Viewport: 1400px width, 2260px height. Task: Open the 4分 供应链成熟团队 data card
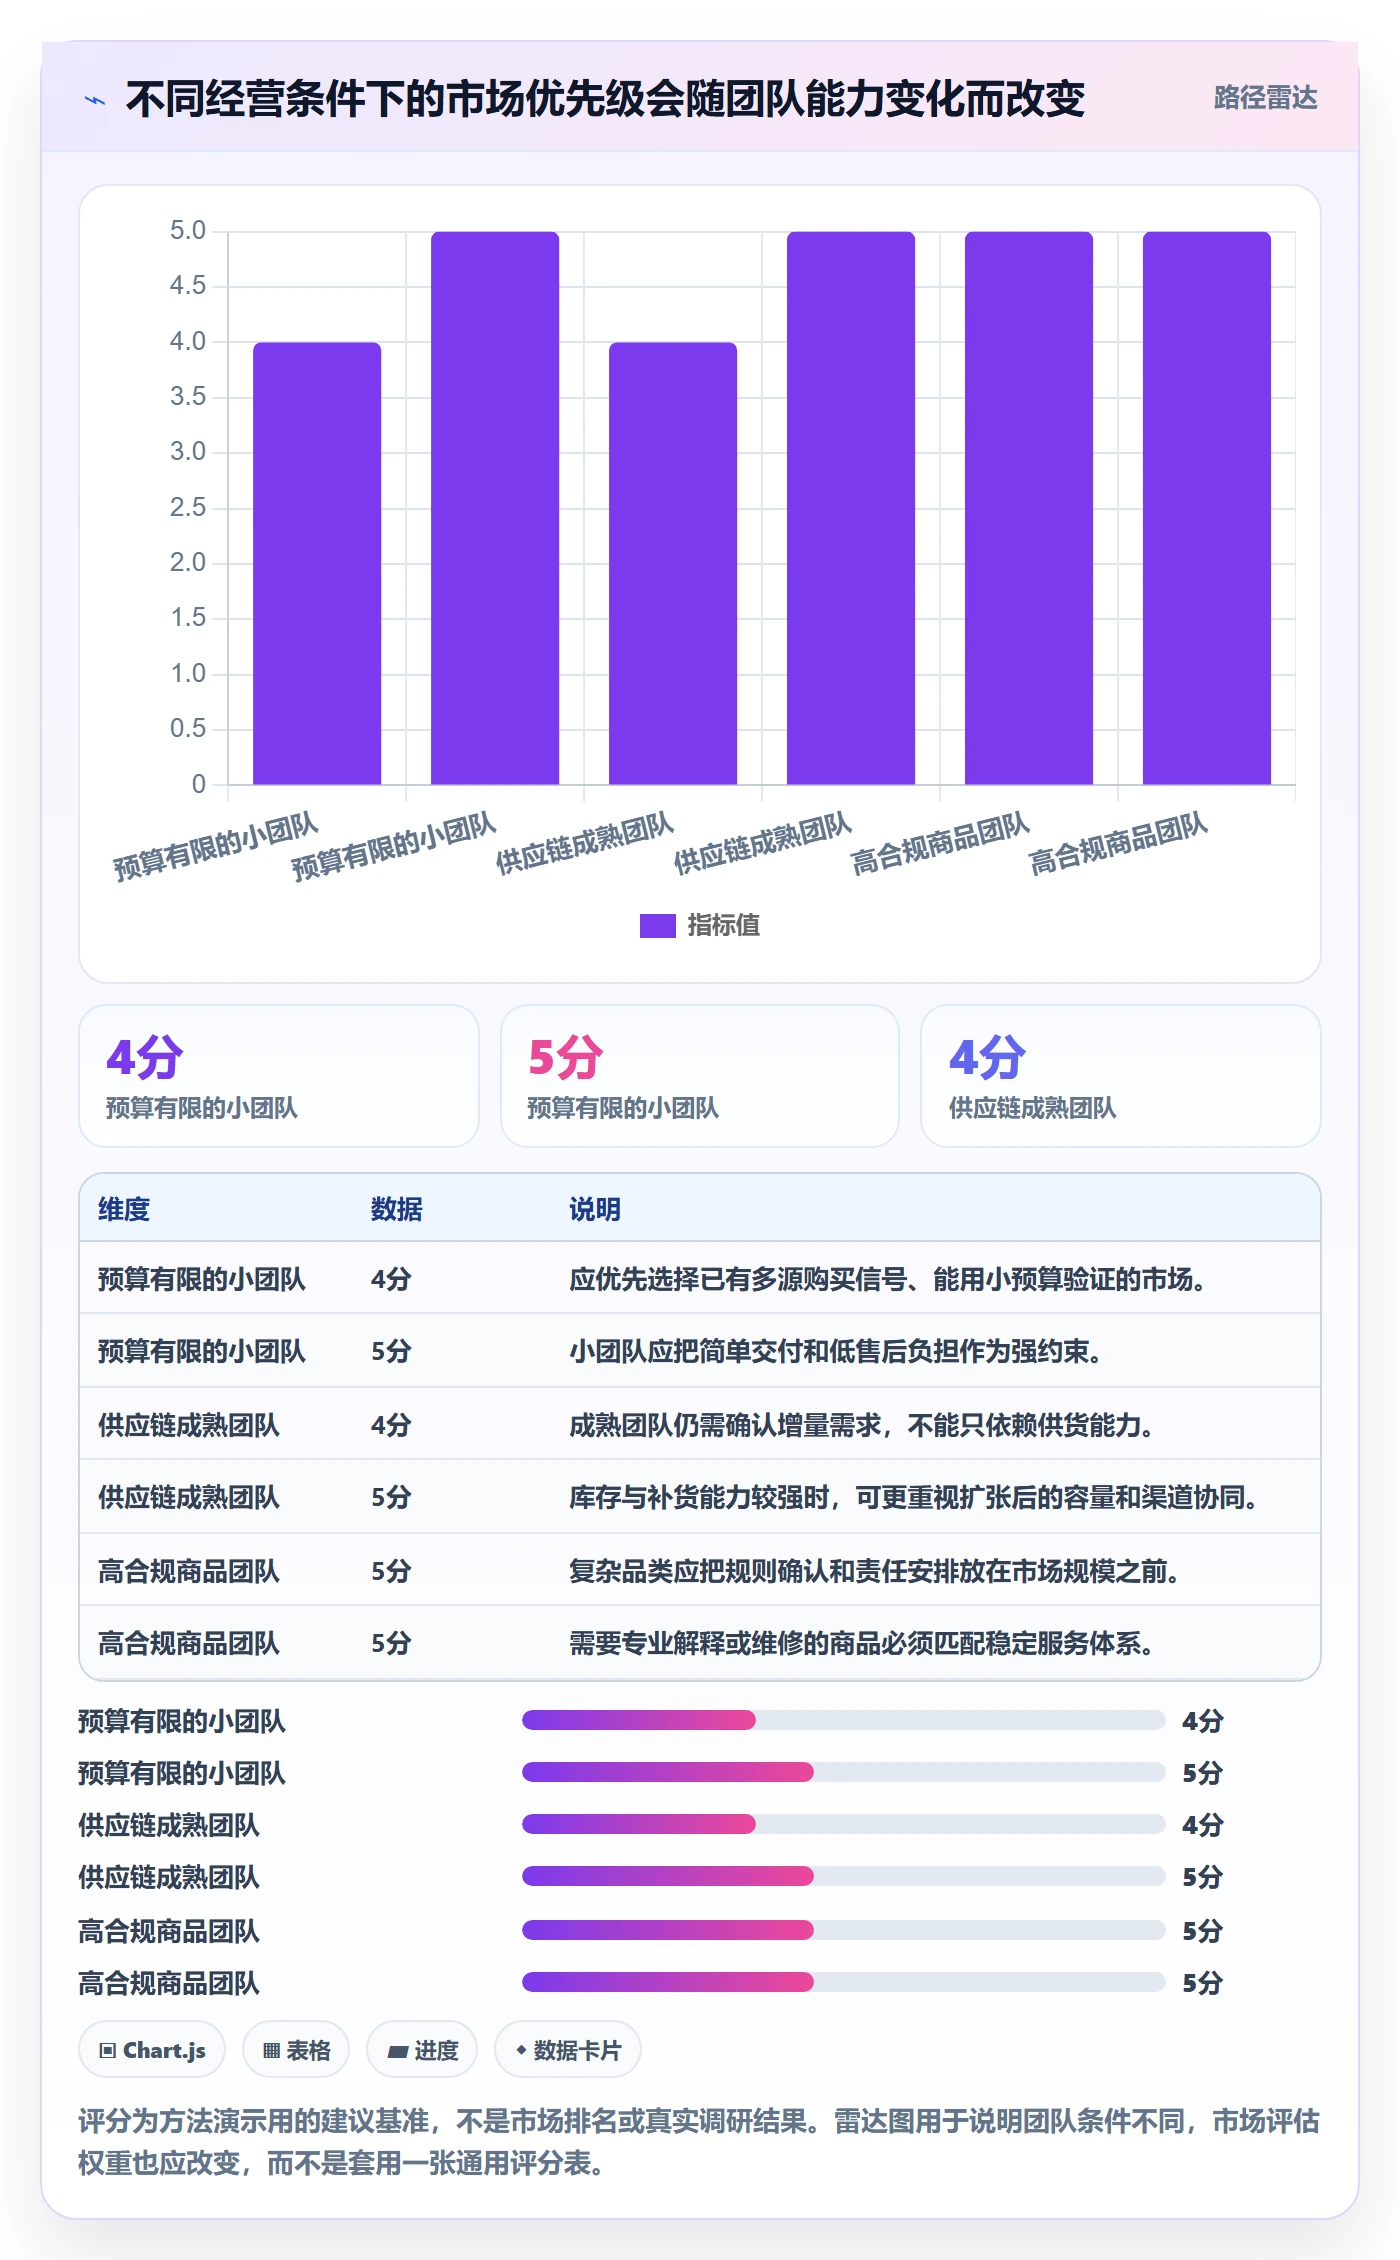point(1121,1076)
